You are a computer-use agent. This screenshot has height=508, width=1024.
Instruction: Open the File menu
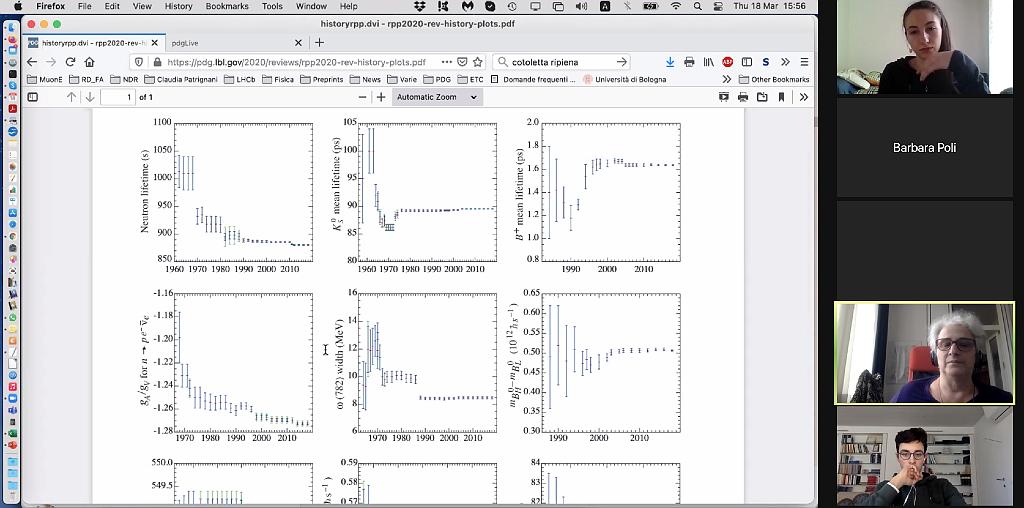pos(84,6)
